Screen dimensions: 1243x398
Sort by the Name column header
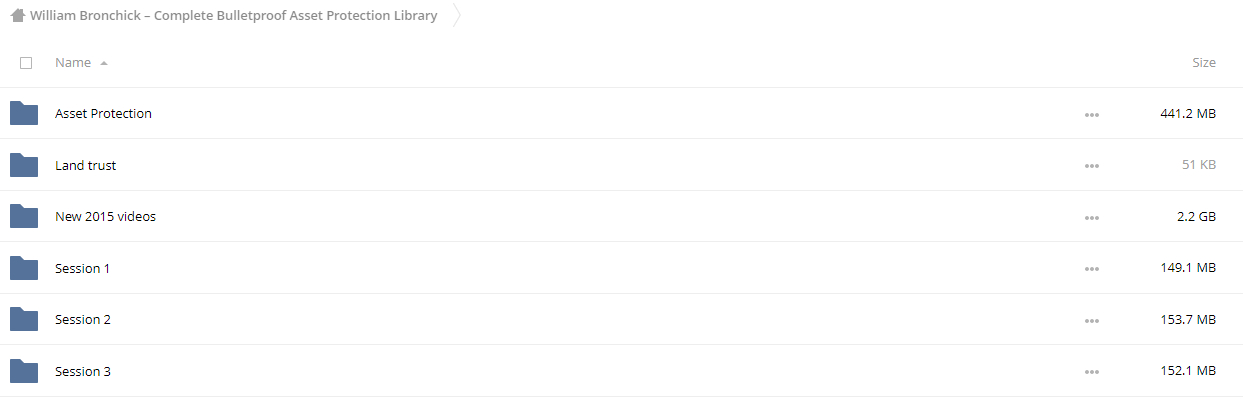click(73, 62)
